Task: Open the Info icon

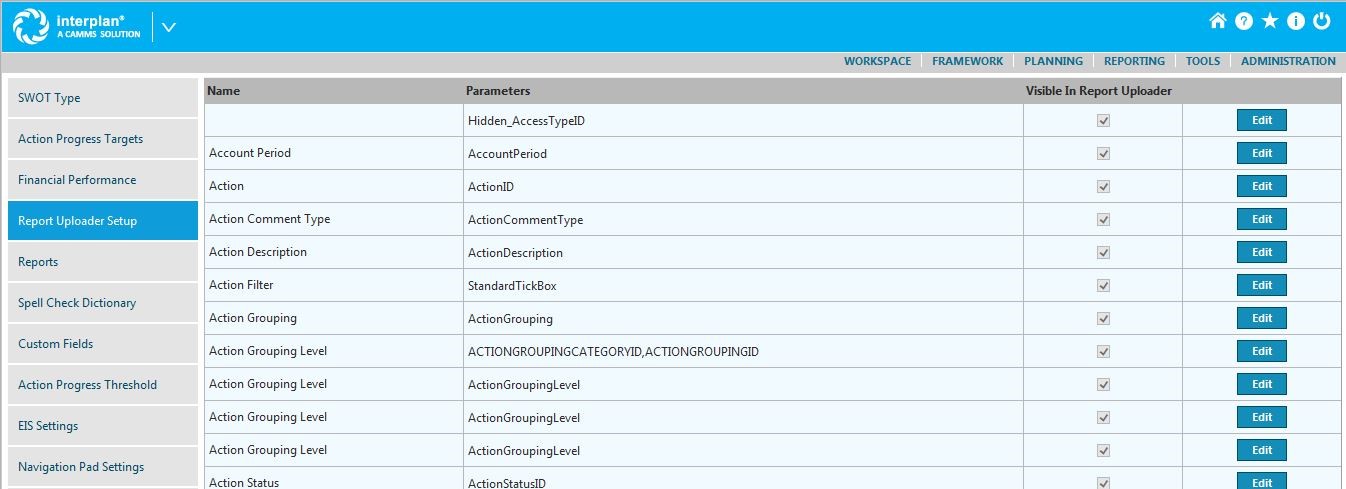Action: [1296, 21]
